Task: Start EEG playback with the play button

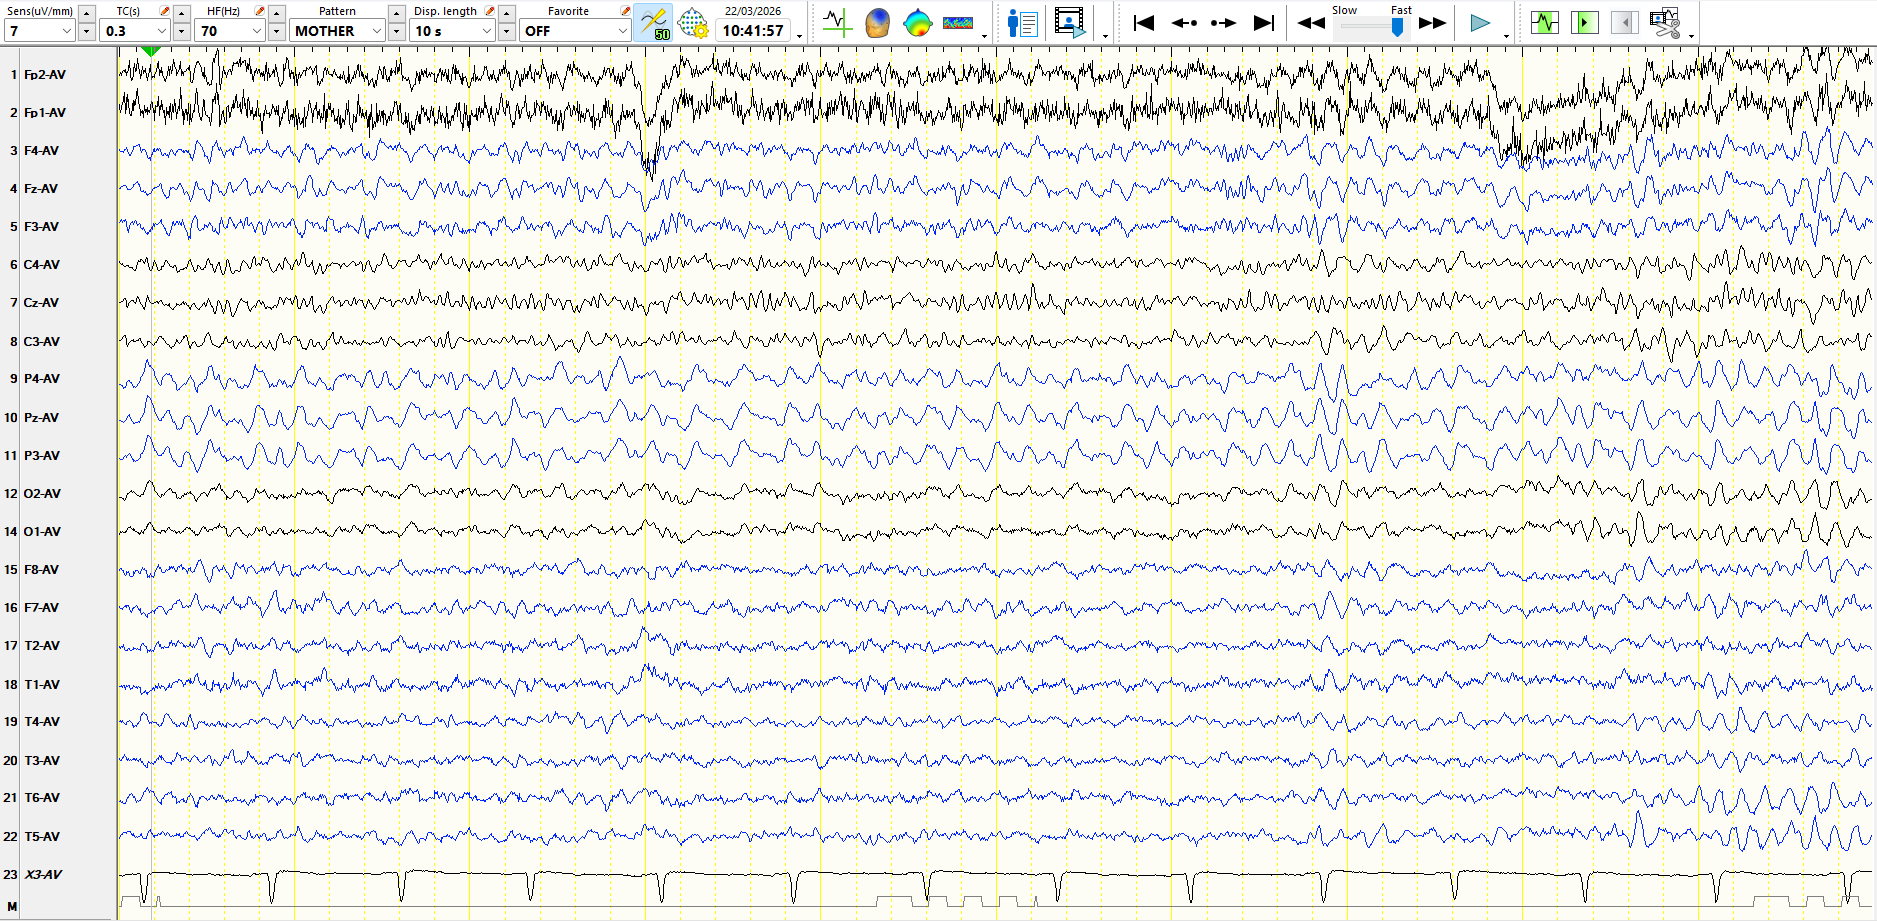Action: (x=1480, y=23)
